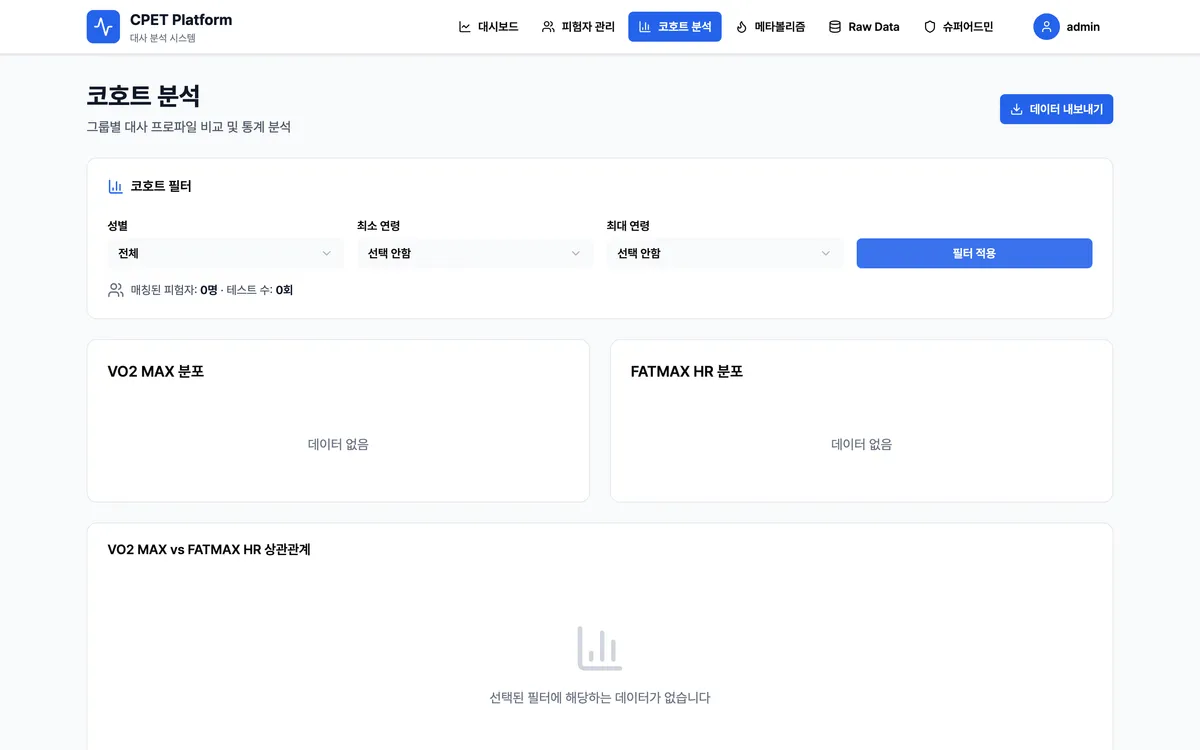The width and height of the screenshot is (1200, 750).
Task: Expand the 최소 연령 dropdown
Action: [x=474, y=254]
